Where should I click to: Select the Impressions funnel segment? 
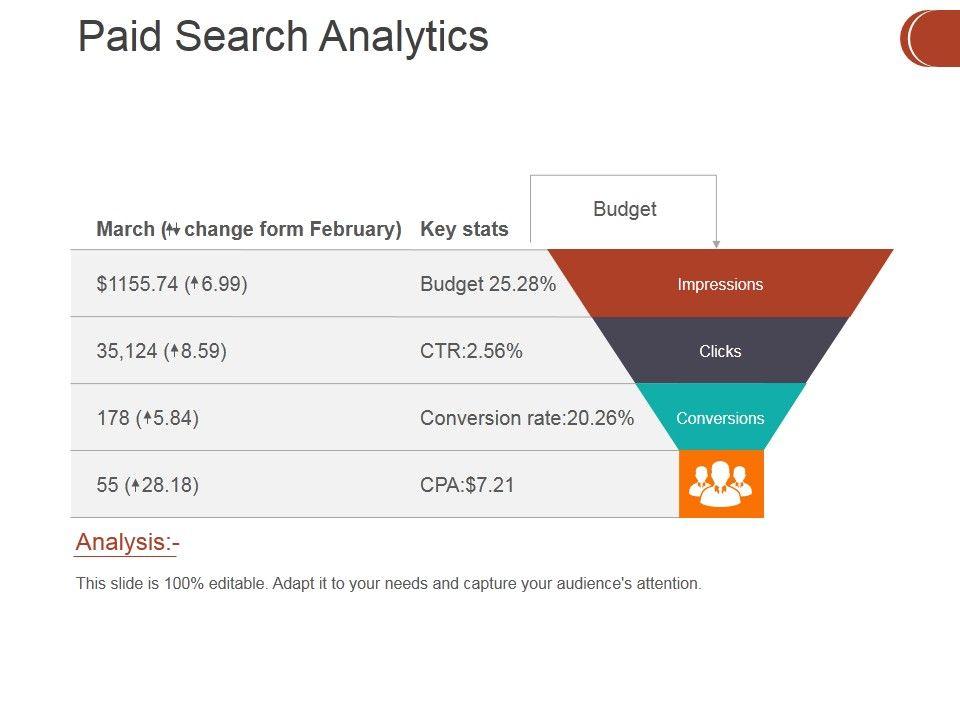click(x=720, y=284)
